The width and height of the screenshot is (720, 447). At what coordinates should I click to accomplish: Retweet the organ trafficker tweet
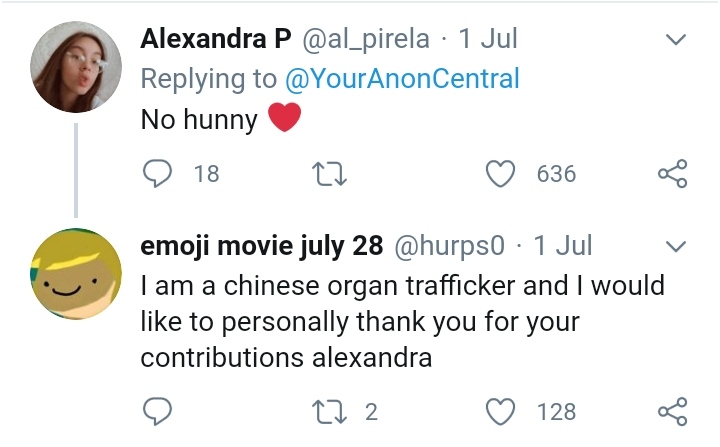point(327,411)
